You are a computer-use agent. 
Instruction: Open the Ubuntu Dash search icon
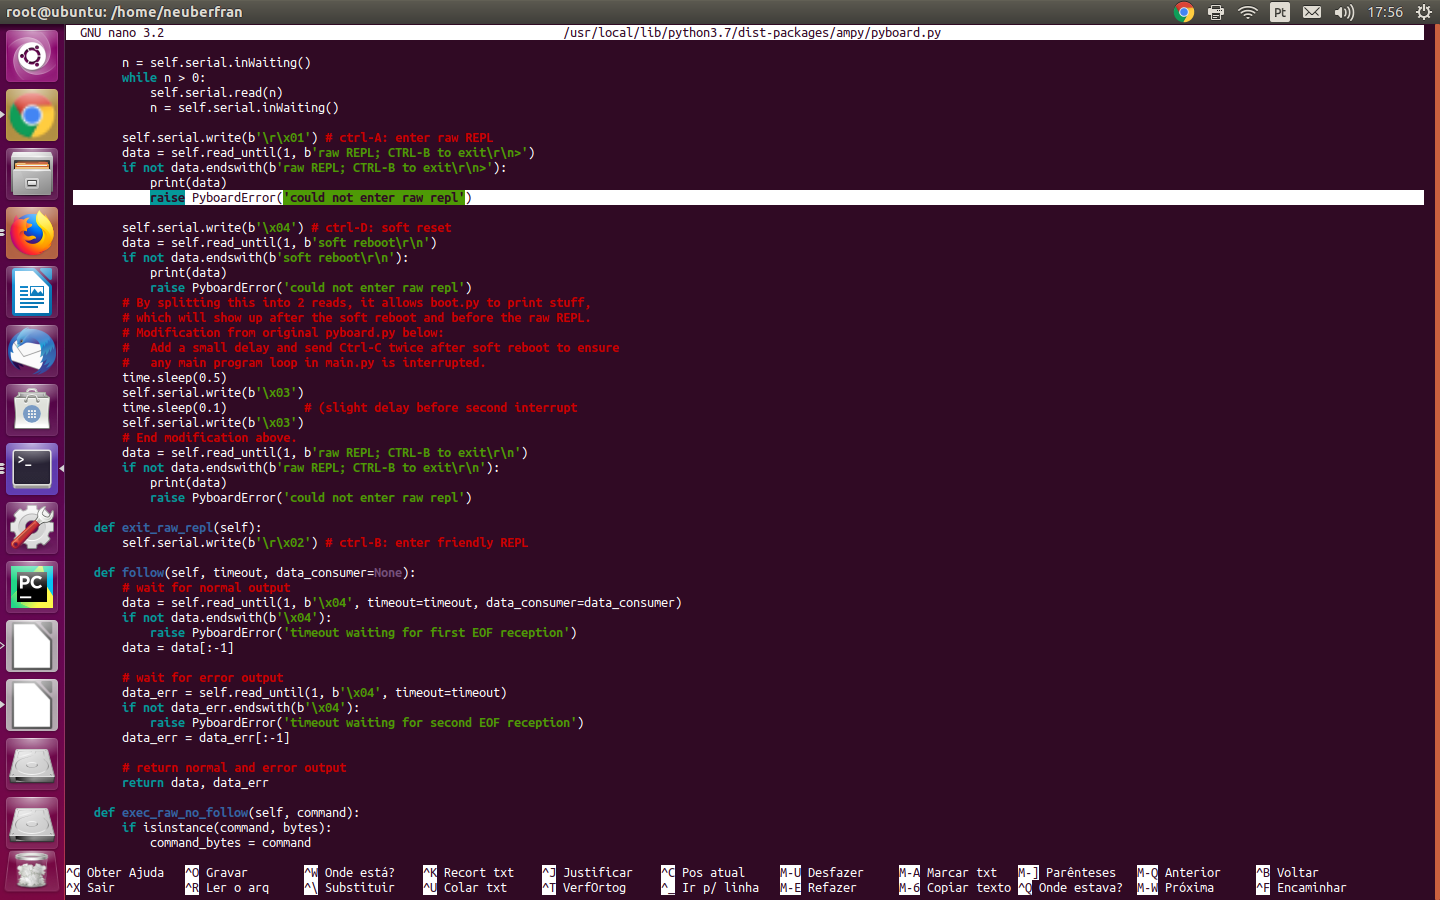point(32,56)
